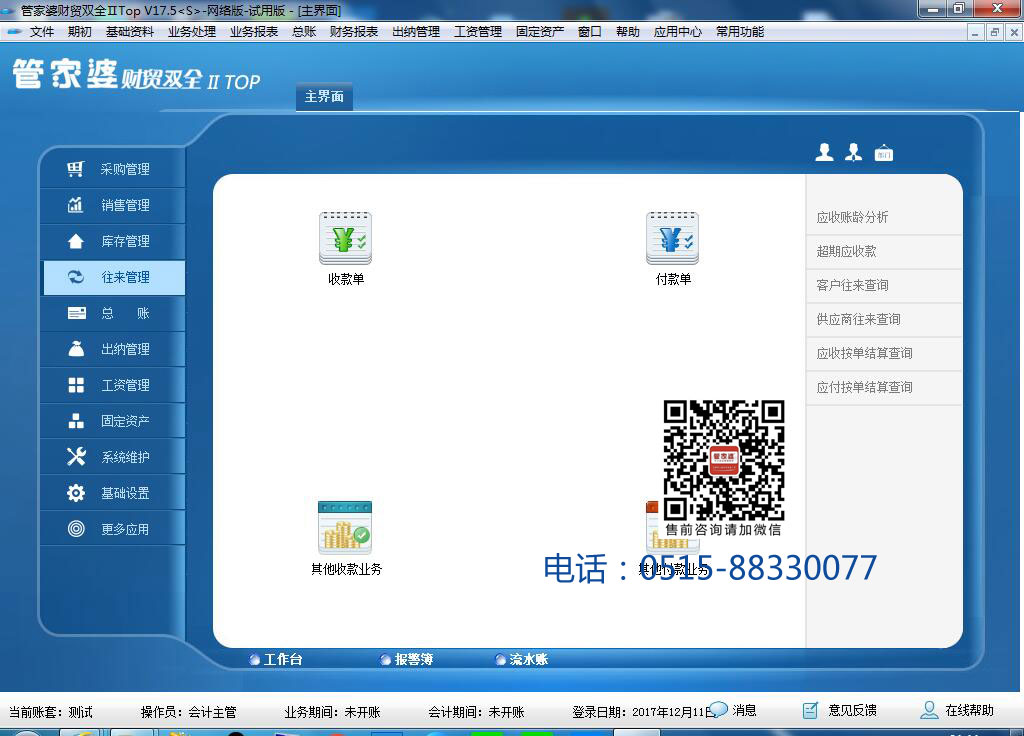Image resolution: width=1024 pixels, height=736 pixels.
Task: Open the 期初 menu
Action: (x=80, y=31)
